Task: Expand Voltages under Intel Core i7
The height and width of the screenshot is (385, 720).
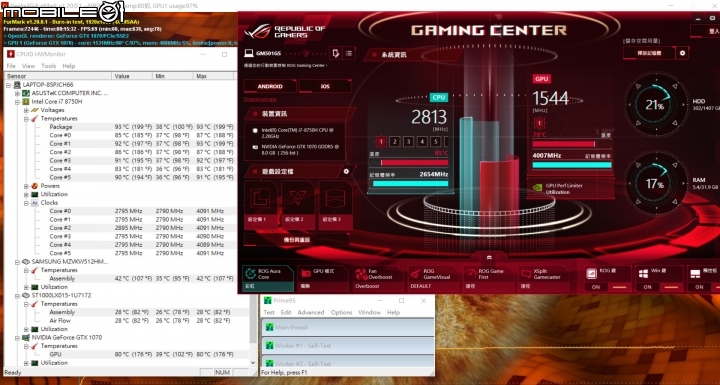Action: coord(26,110)
